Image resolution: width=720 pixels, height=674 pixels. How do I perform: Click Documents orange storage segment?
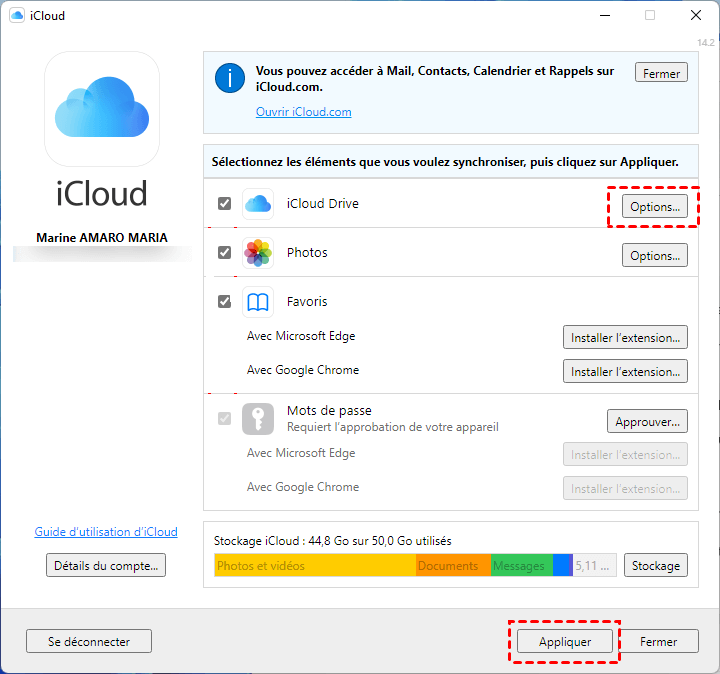(453, 565)
